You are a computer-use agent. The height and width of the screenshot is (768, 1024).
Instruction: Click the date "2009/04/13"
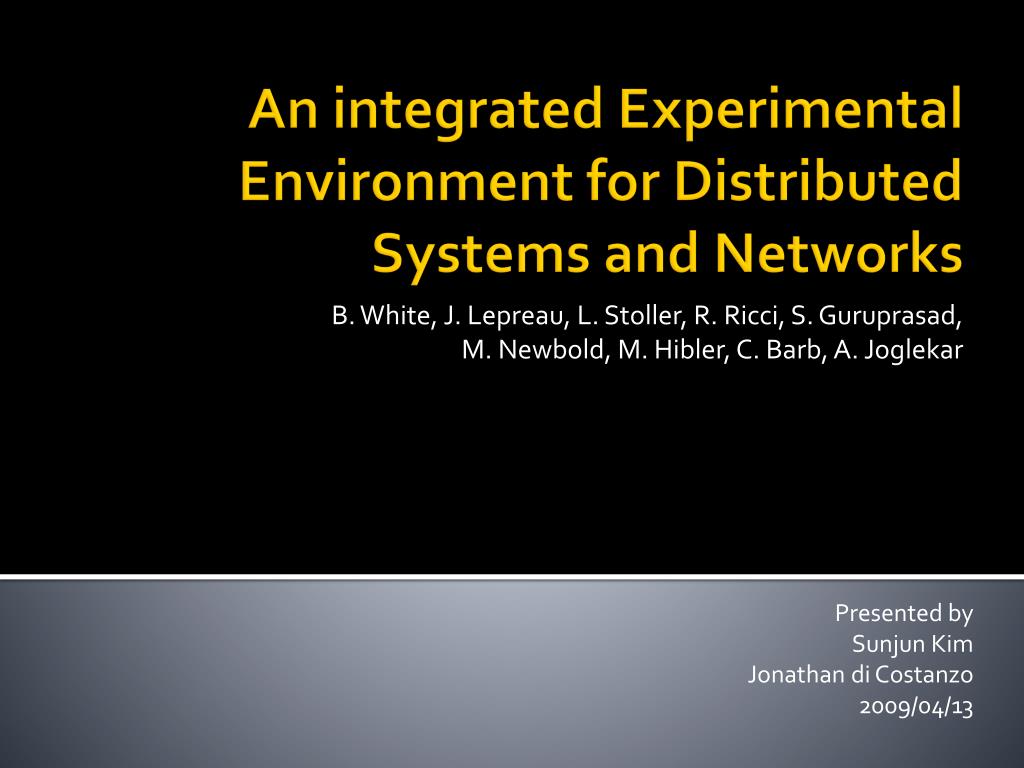[x=916, y=707]
